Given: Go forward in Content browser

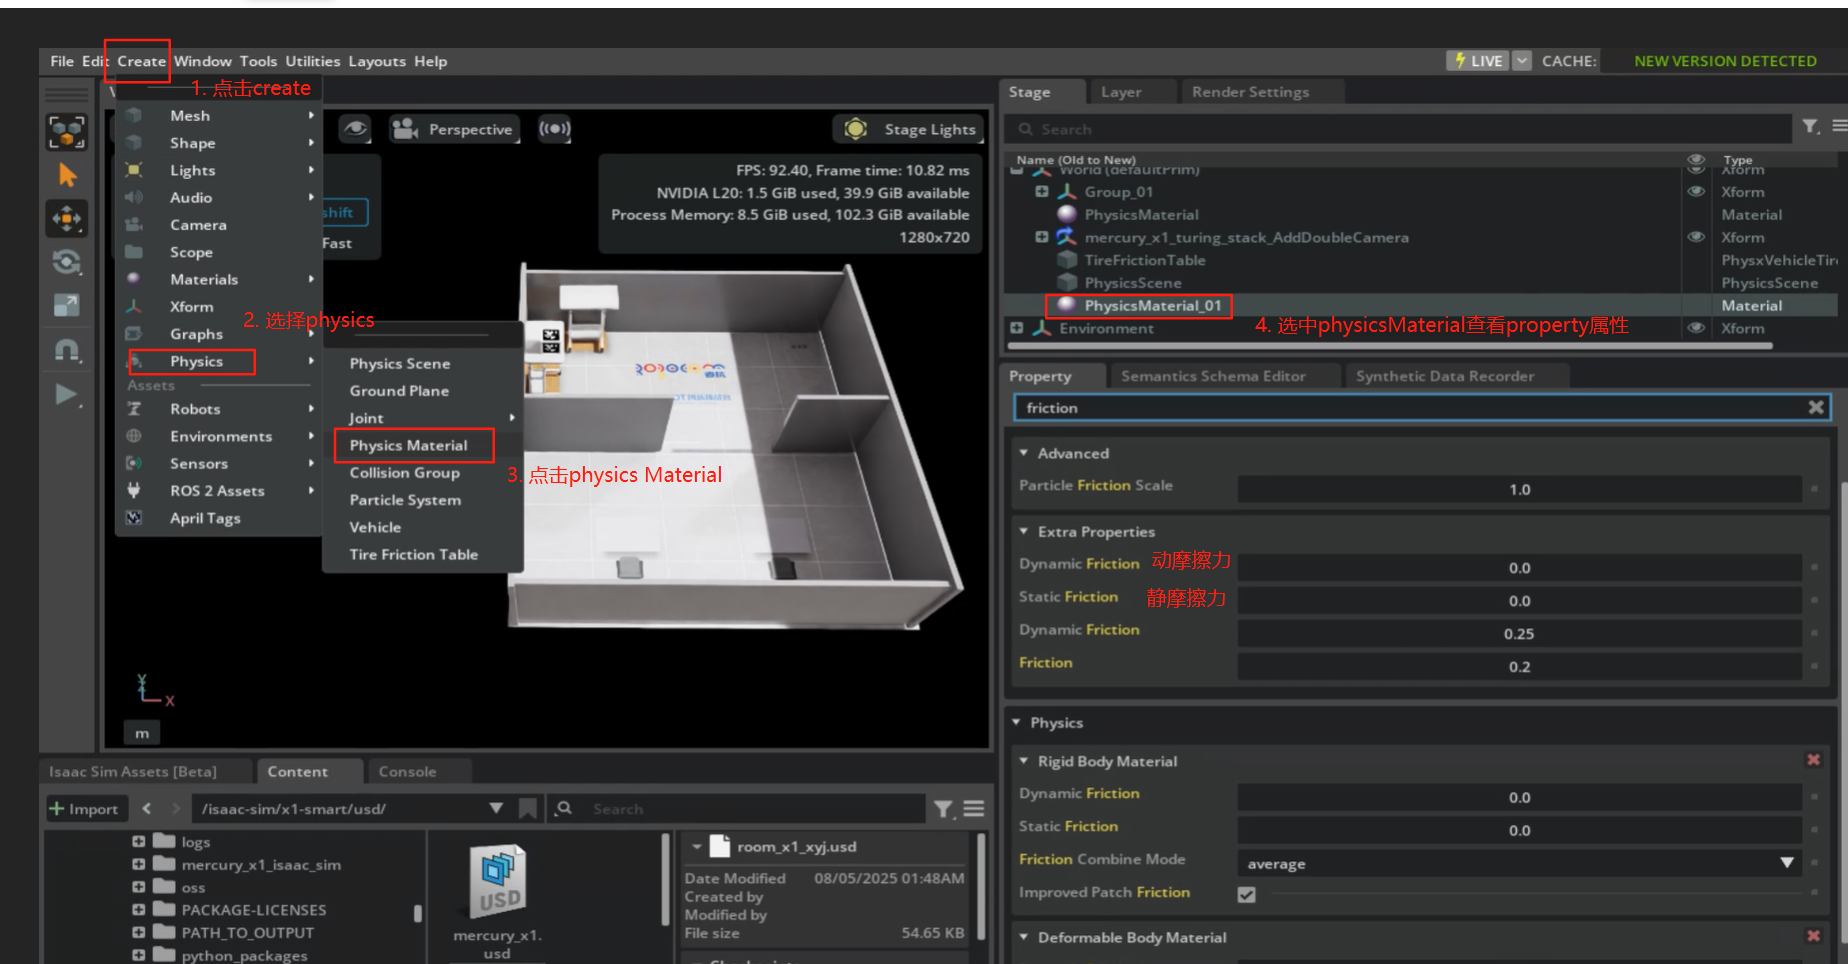Looking at the screenshot, I should (176, 808).
